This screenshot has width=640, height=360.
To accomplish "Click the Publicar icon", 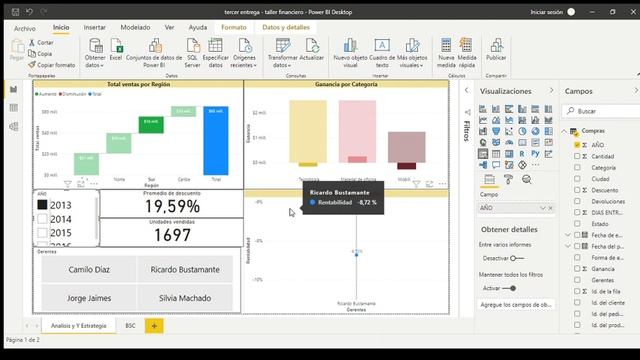I will (x=496, y=50).
